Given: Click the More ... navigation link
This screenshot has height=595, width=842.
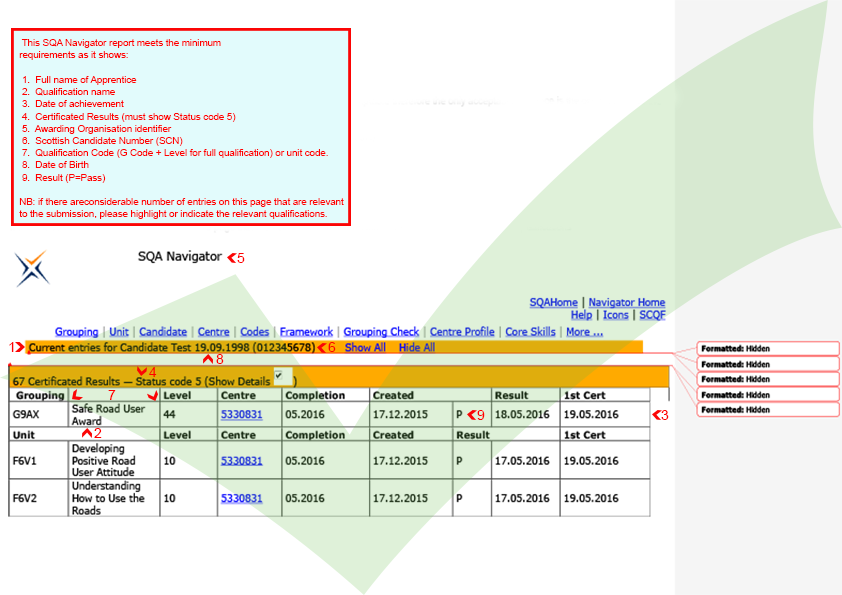Looking at the screenshot, I should [x=584, y=332].
